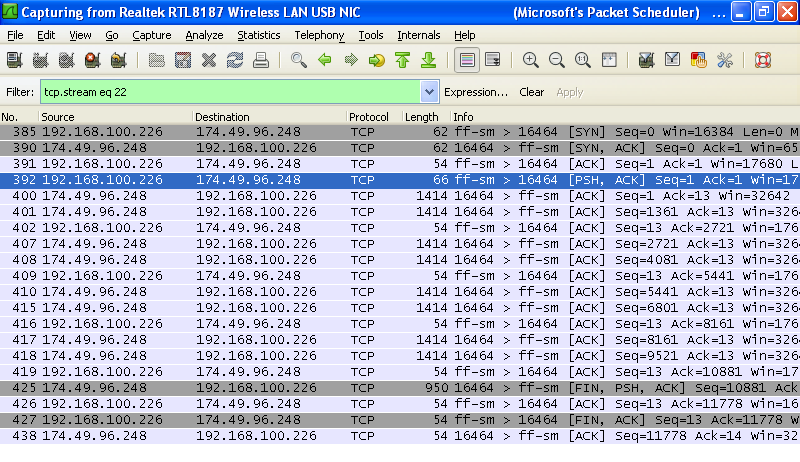Toggle auto-scroll during live capture
Viewport: 800px width, 462px height.
point(492,60)
